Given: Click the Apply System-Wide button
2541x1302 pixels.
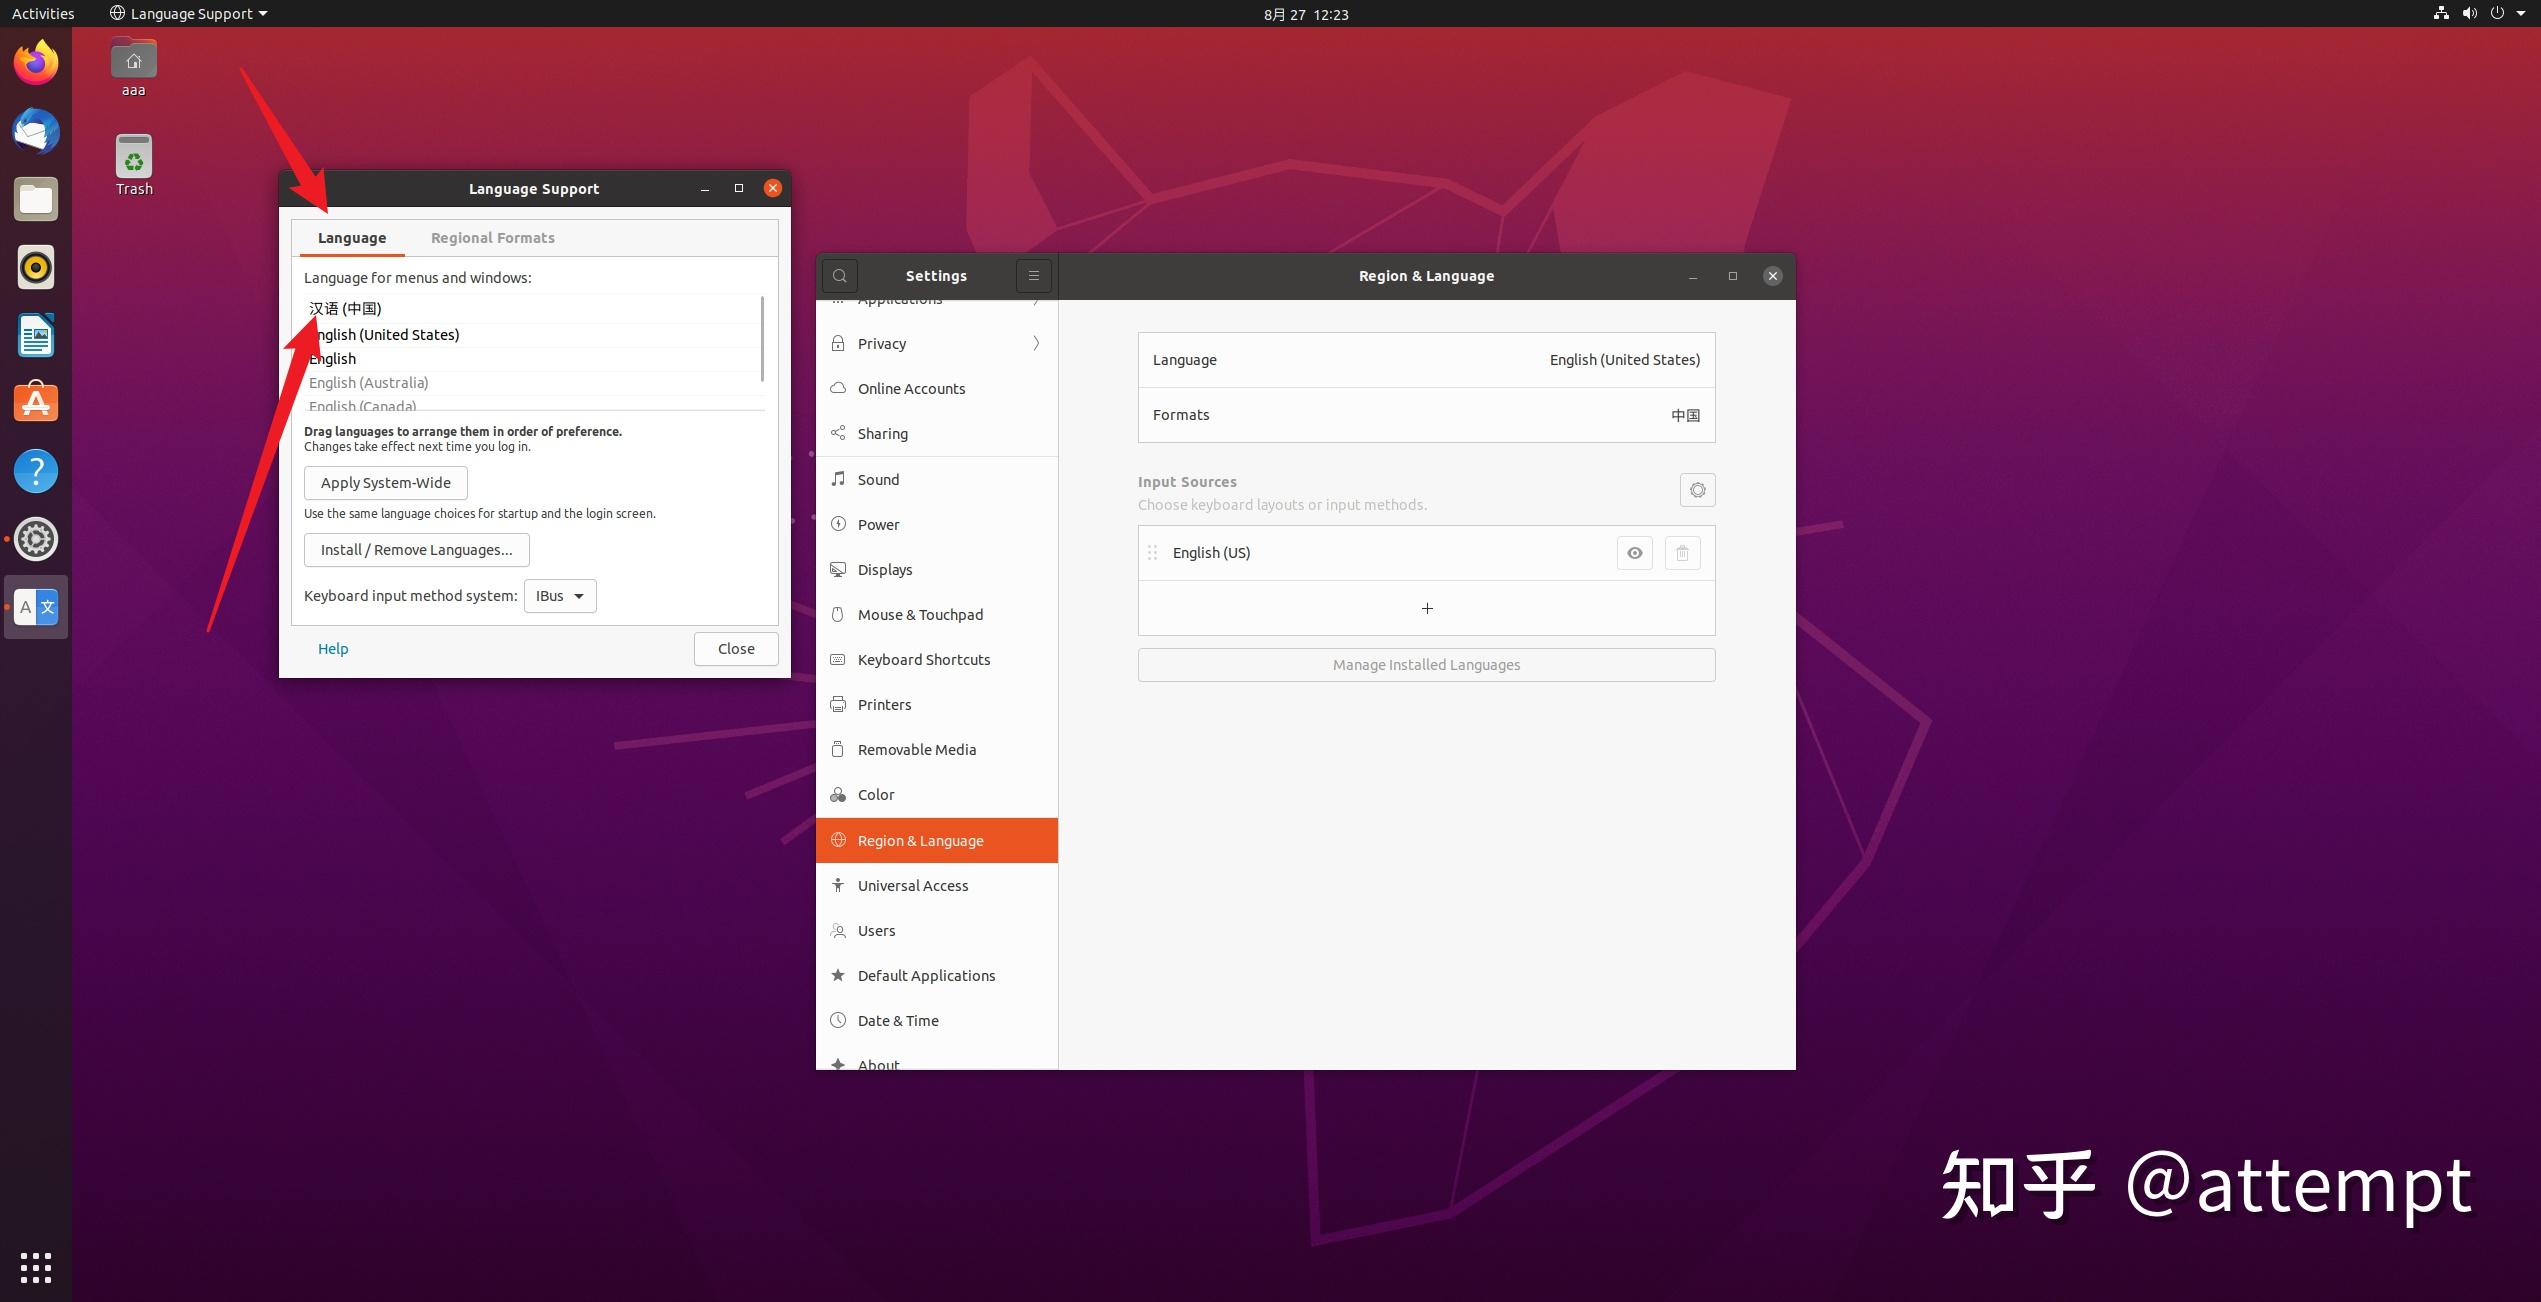Looking at the screenshot, I should click(x=385, y=483).
